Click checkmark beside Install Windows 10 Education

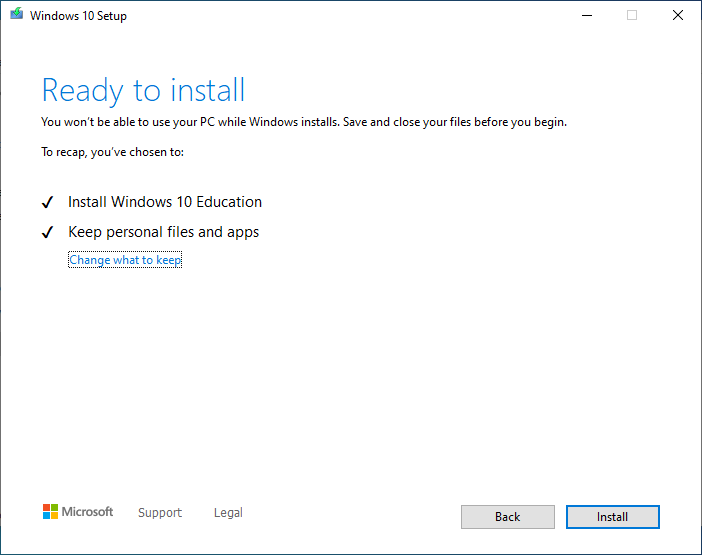coord(47,202)
